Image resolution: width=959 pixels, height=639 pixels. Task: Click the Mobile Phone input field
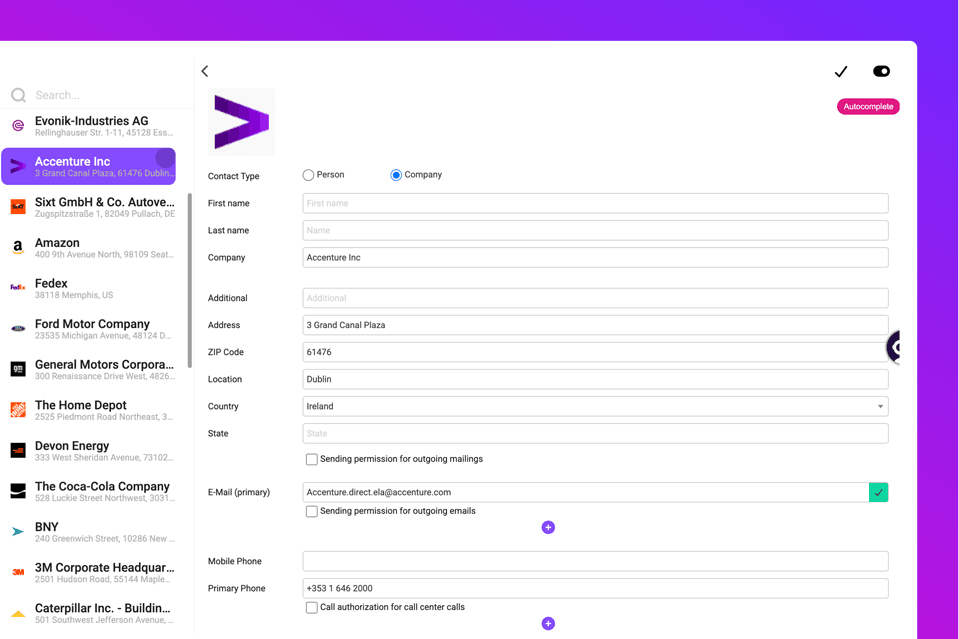point(595,561)
